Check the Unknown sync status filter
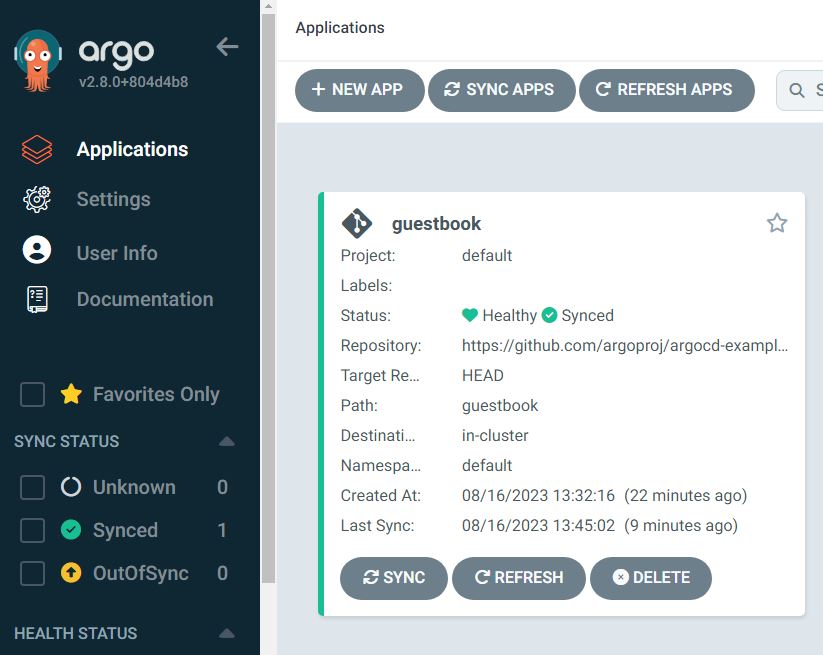The image size is (823, 655). [33, 487]
